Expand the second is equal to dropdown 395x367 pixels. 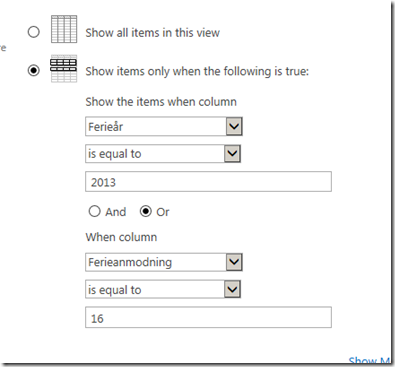232,289
